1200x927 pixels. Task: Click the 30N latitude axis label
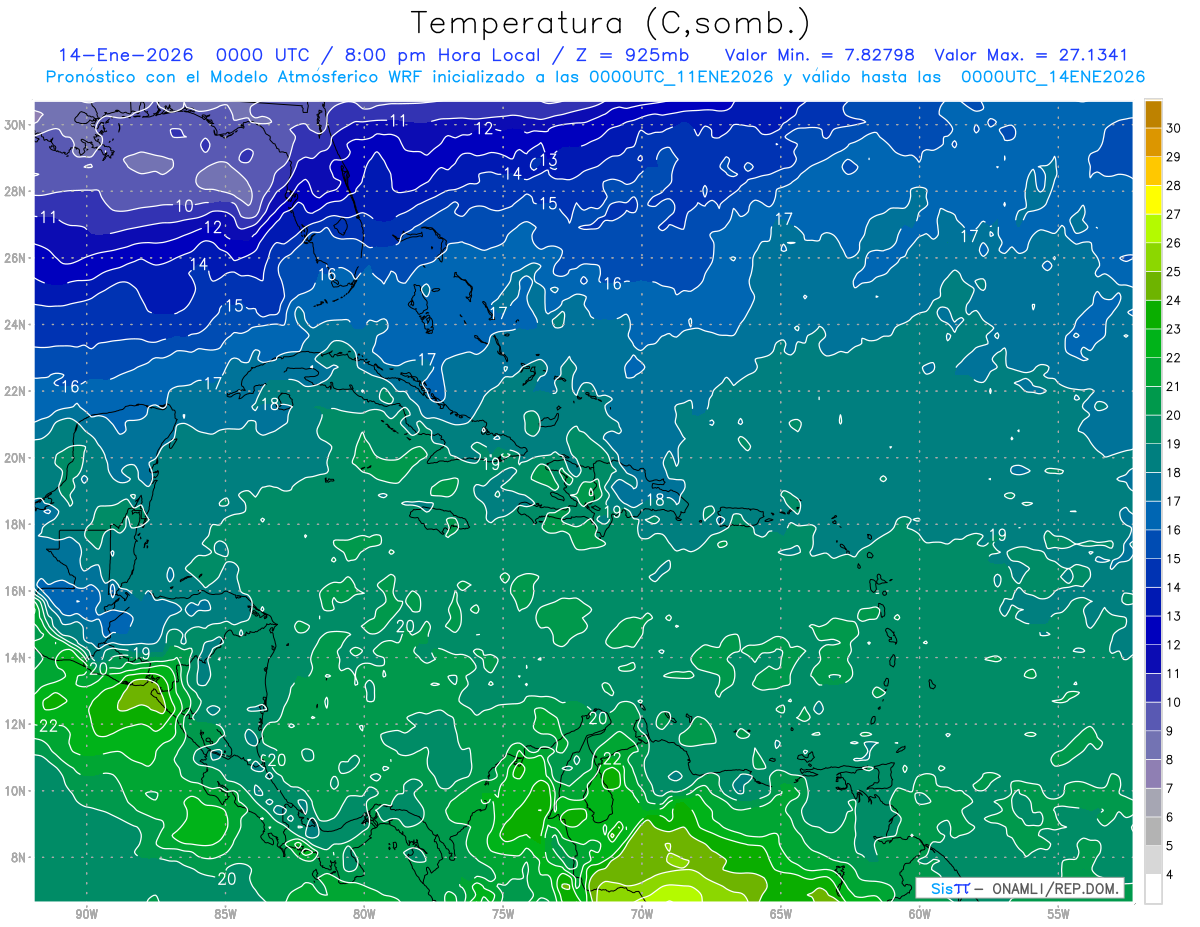pos(14,125)
